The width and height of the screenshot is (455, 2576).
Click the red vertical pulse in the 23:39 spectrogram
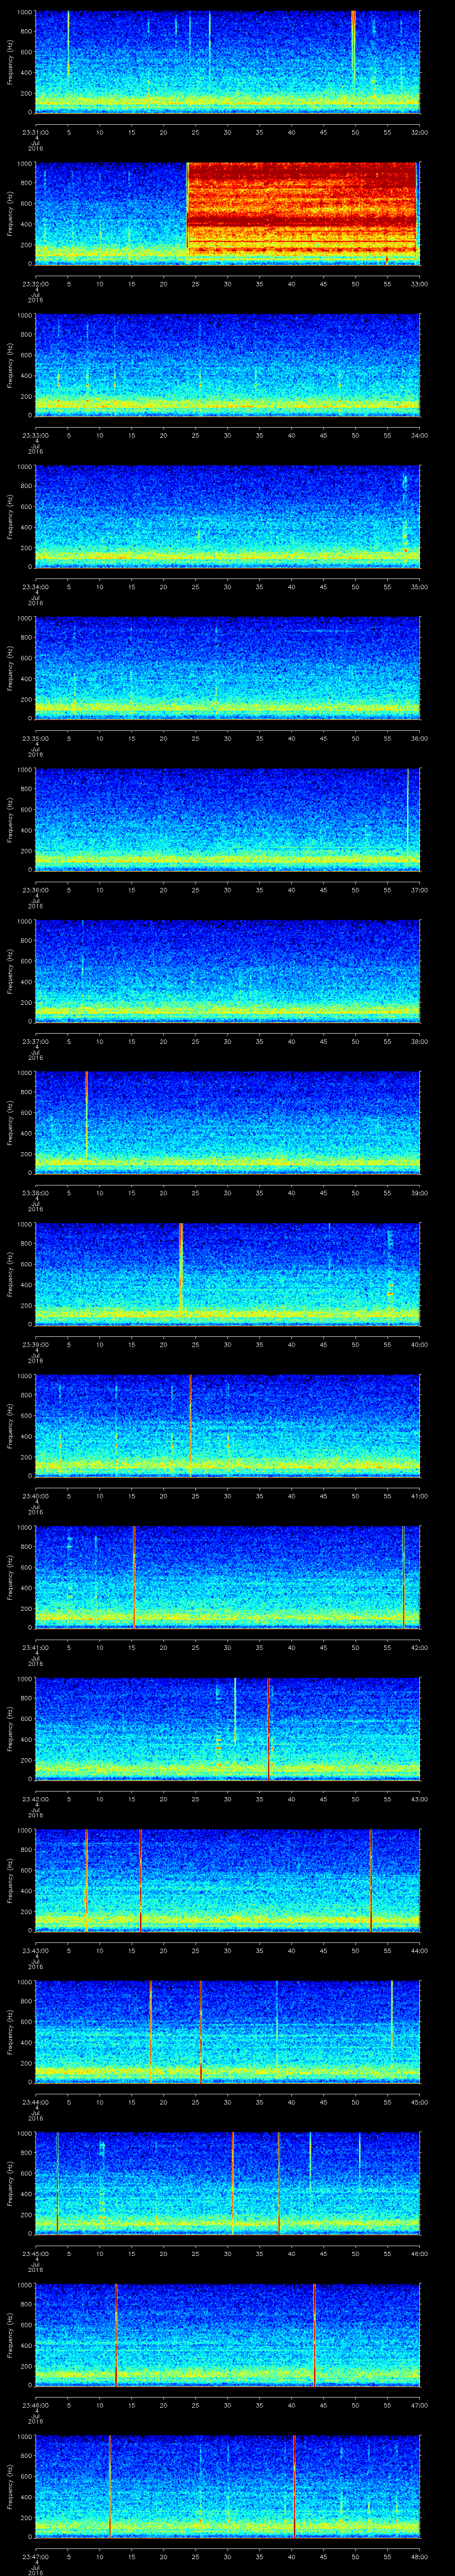[x=181, y=1267]
